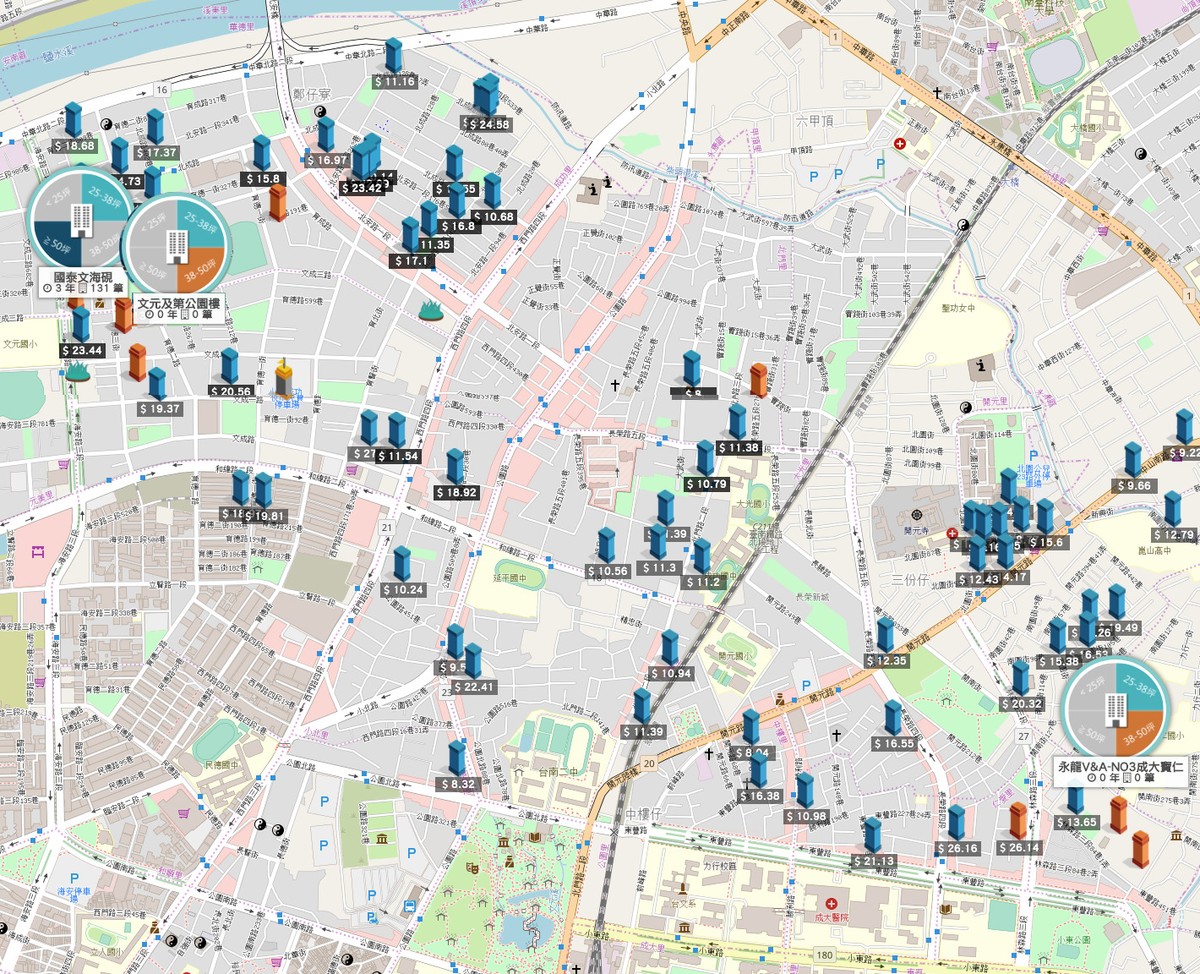
Task: Select the blue building labeled $ 10.24
Action: tap(402, 564)
